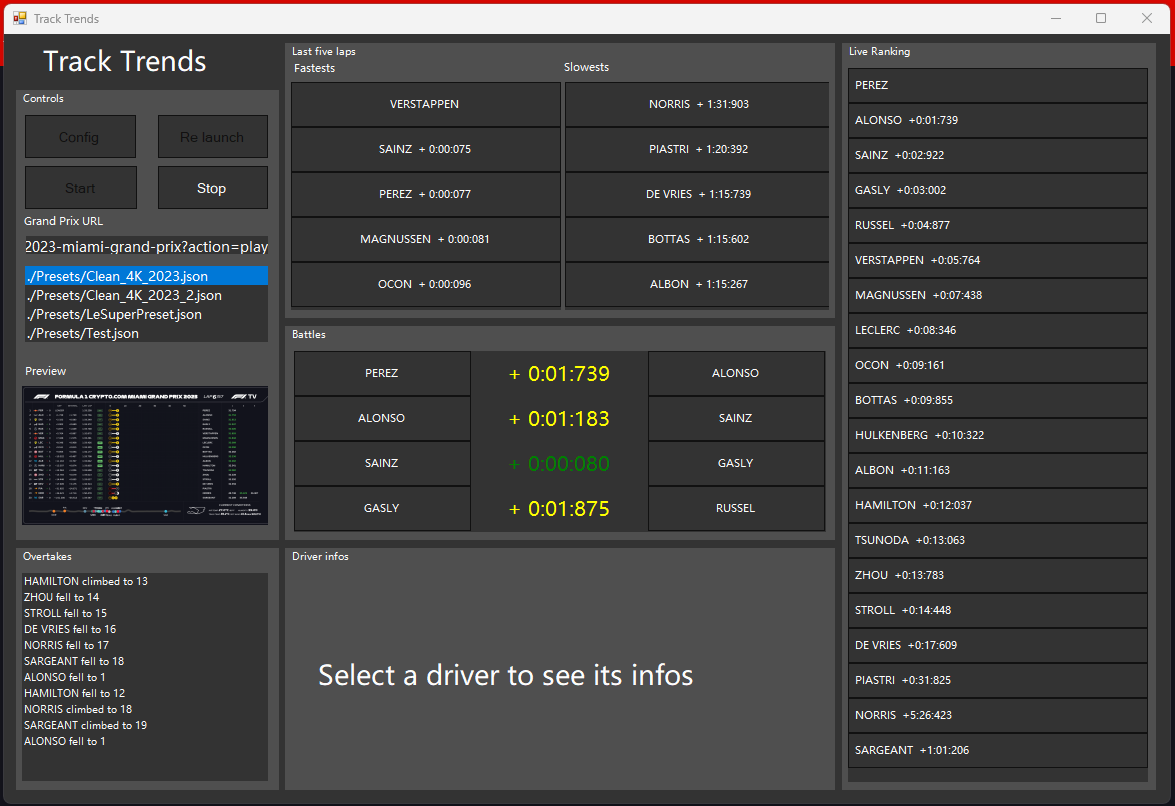Click the Track Trends app icon in title bar

point(19,18)
